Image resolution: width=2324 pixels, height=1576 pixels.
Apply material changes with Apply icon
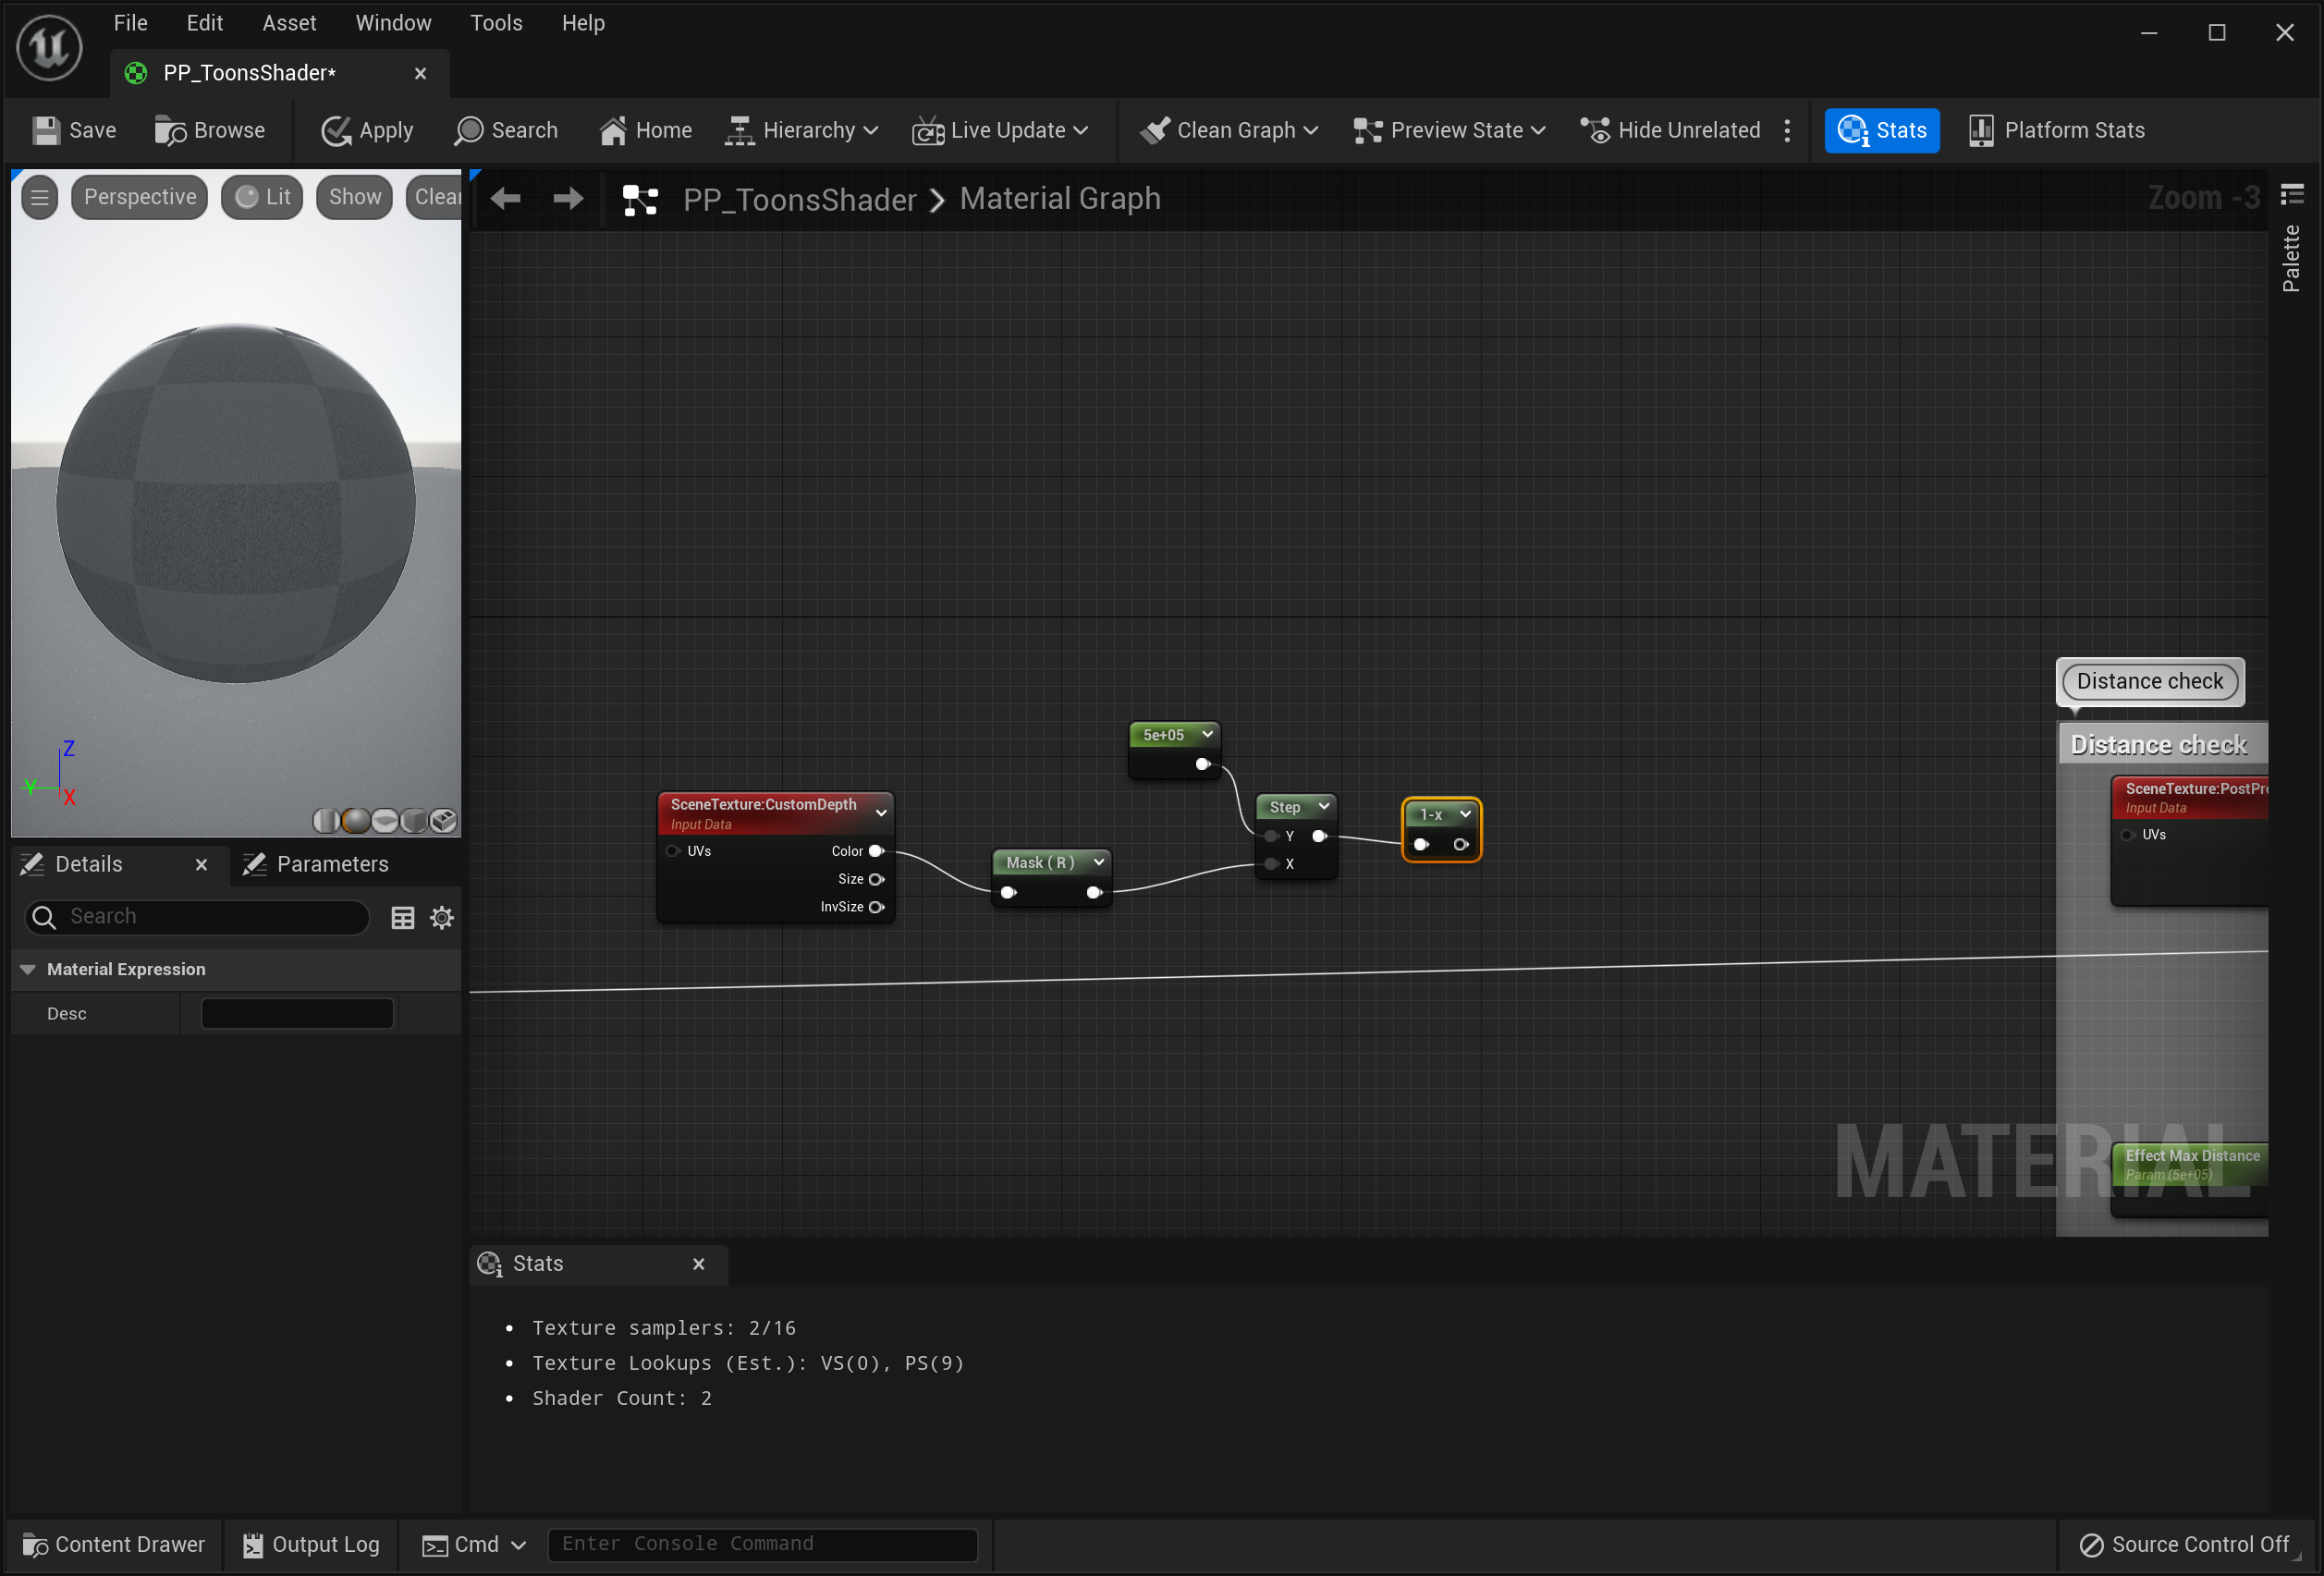336,130
